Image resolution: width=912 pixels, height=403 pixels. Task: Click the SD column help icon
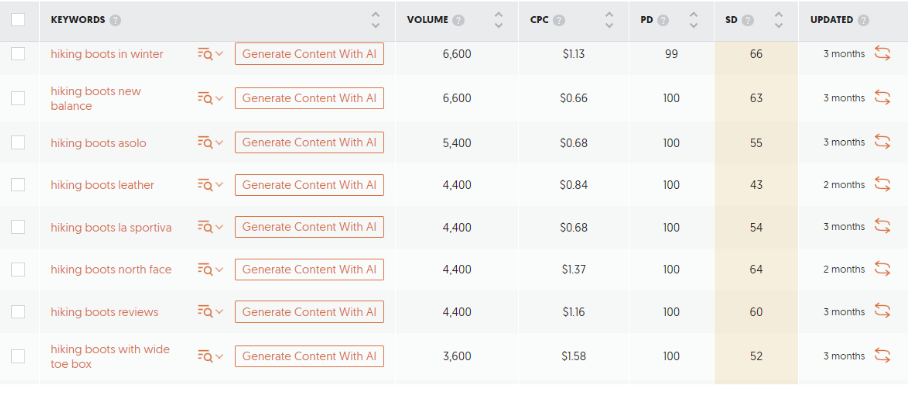point(747,20)
